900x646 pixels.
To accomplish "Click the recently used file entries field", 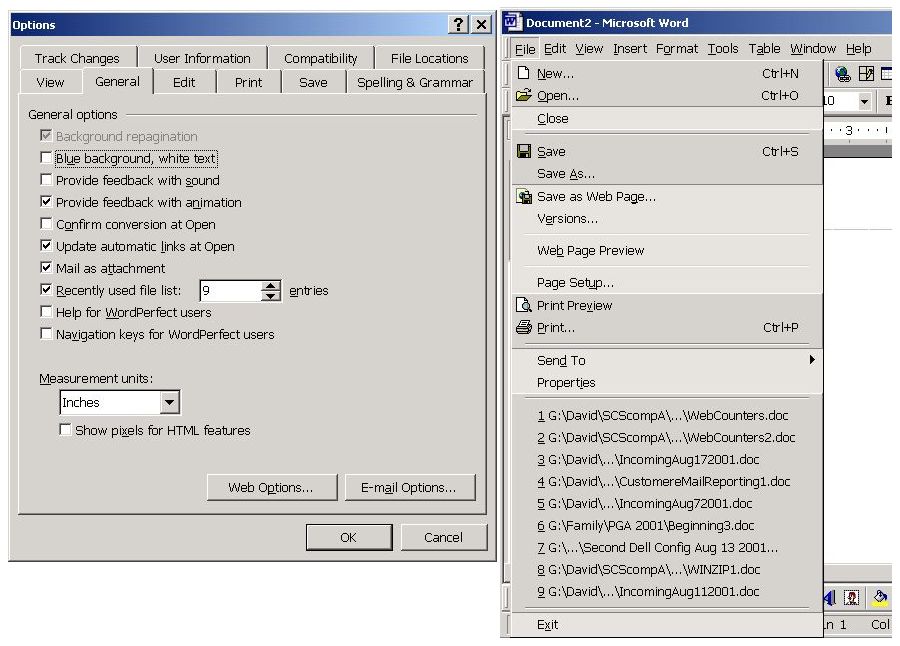I will 228,291.
